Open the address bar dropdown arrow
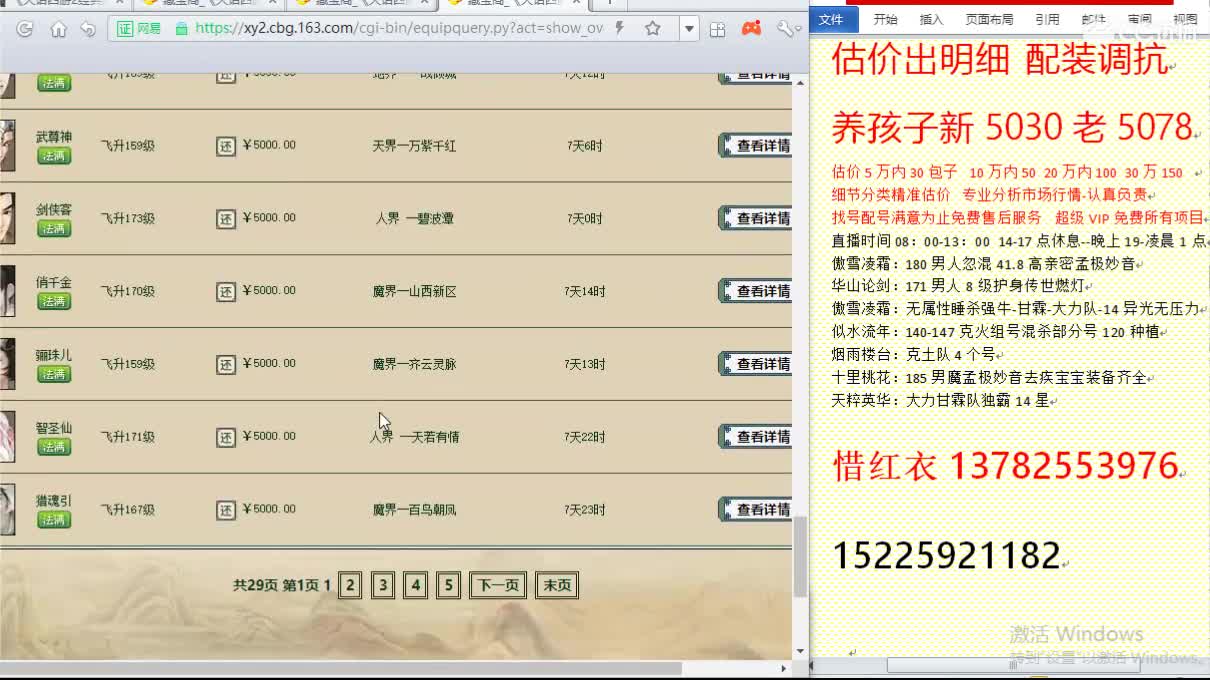Screen dimensions: 1210x680 pyautogui.click(x=689, y=29)
